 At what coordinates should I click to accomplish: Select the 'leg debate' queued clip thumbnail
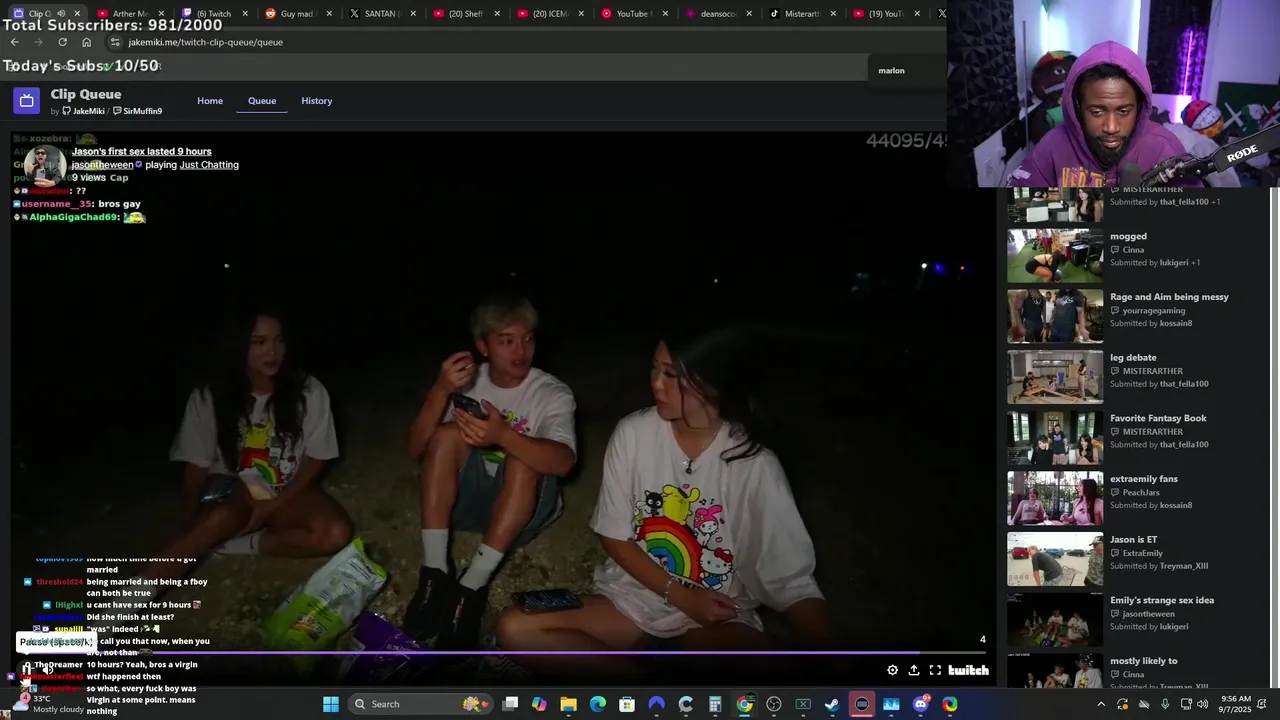tap(1055, 377)
